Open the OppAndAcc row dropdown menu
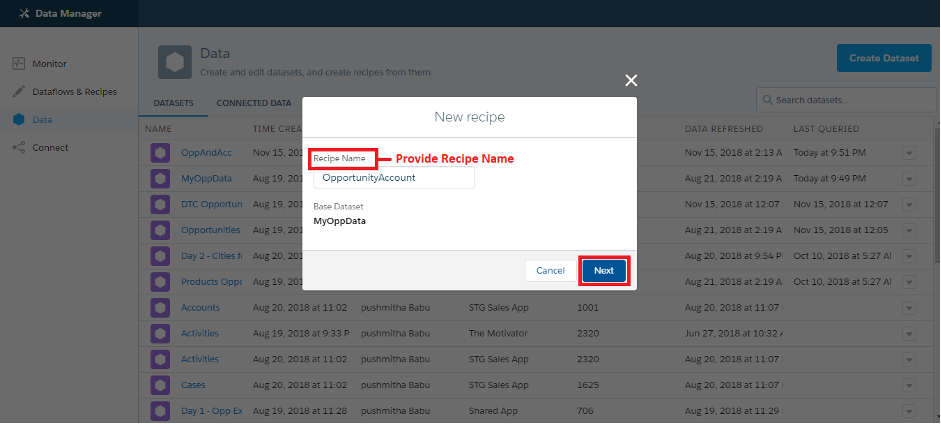The width and height of the screenshot is (941, 424). tap(909, 154)
